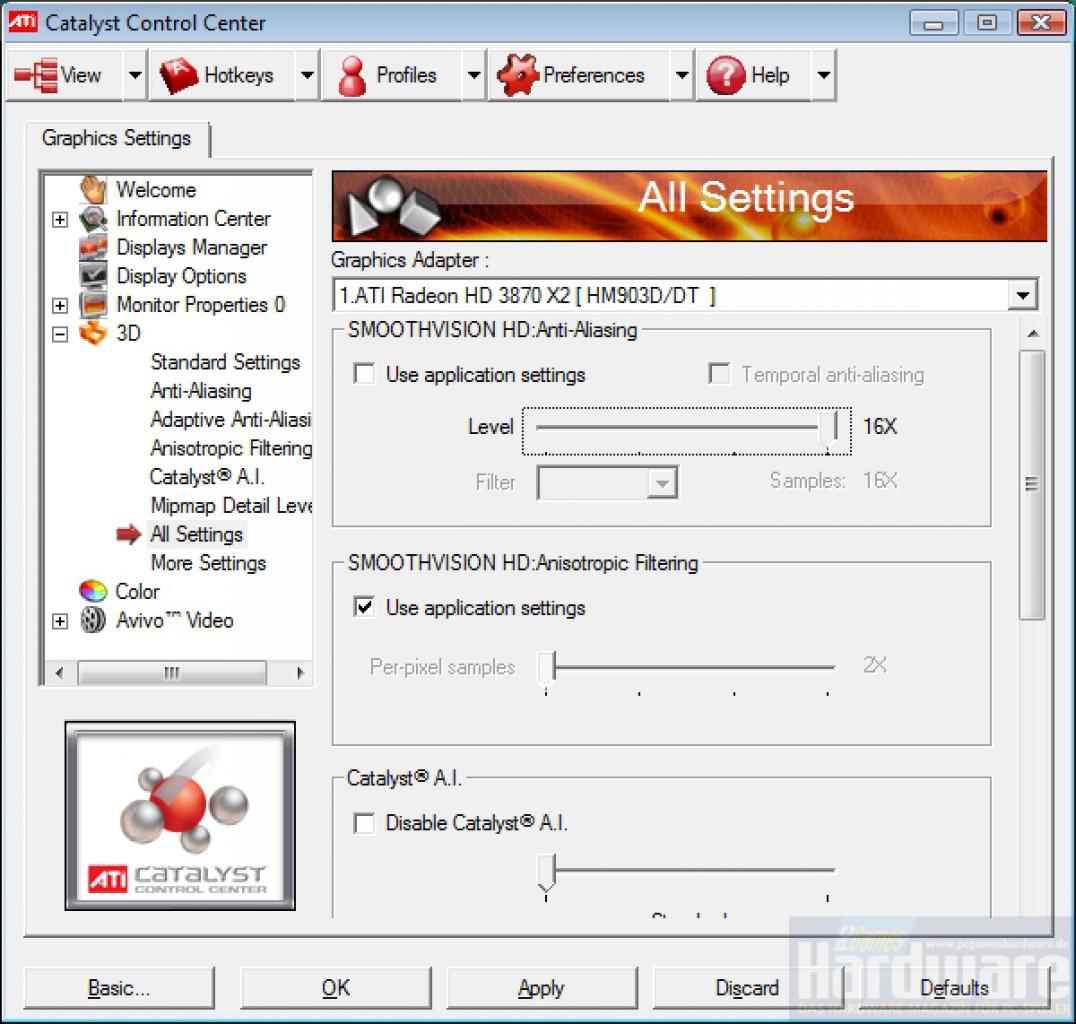Open Catalyst A.I. tree item
The width and height of the screenshot is (1076, 1024).
[207, 476]
